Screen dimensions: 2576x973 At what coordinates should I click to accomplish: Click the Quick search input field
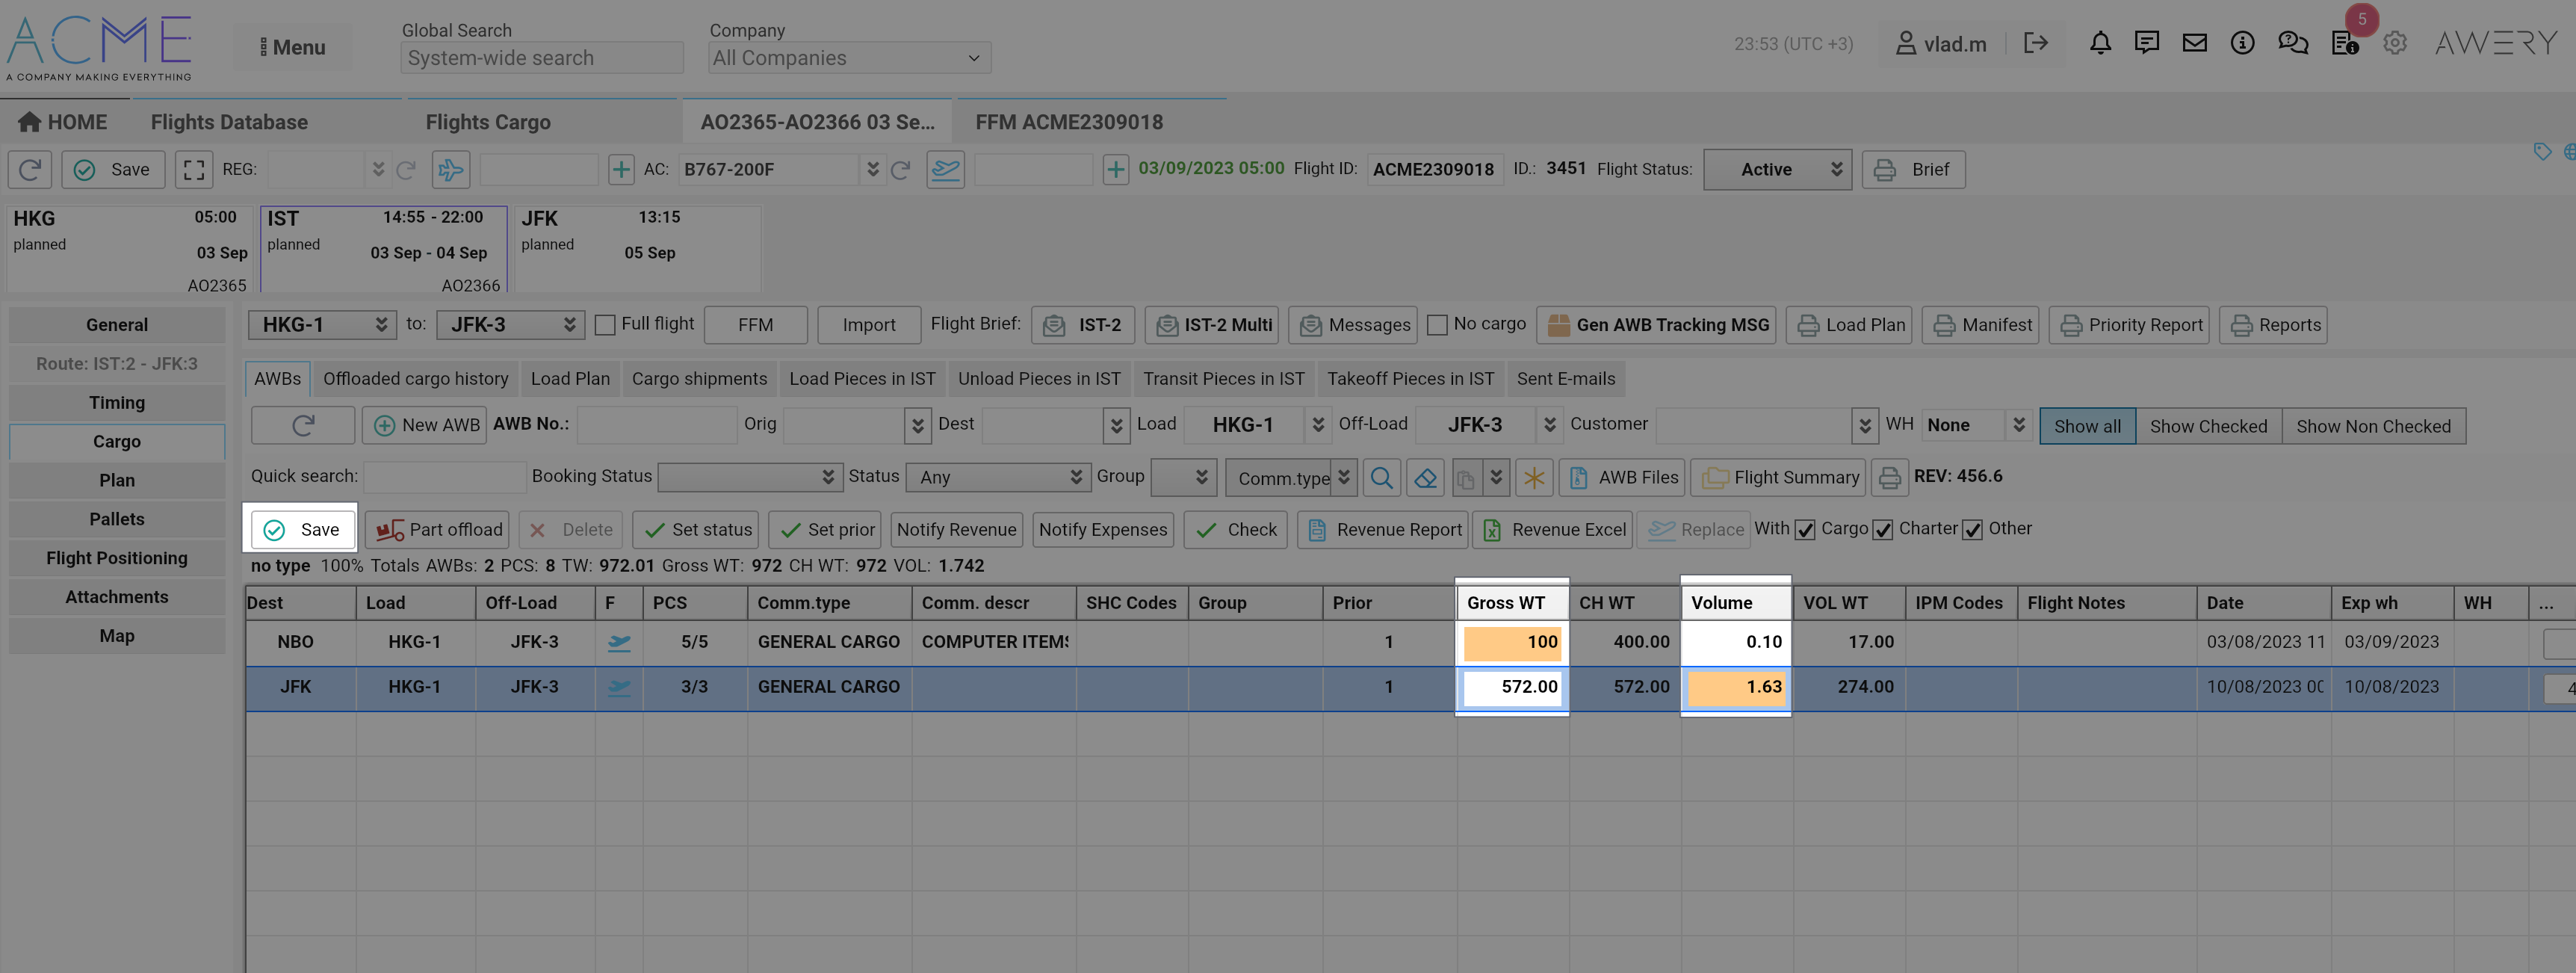444,477
